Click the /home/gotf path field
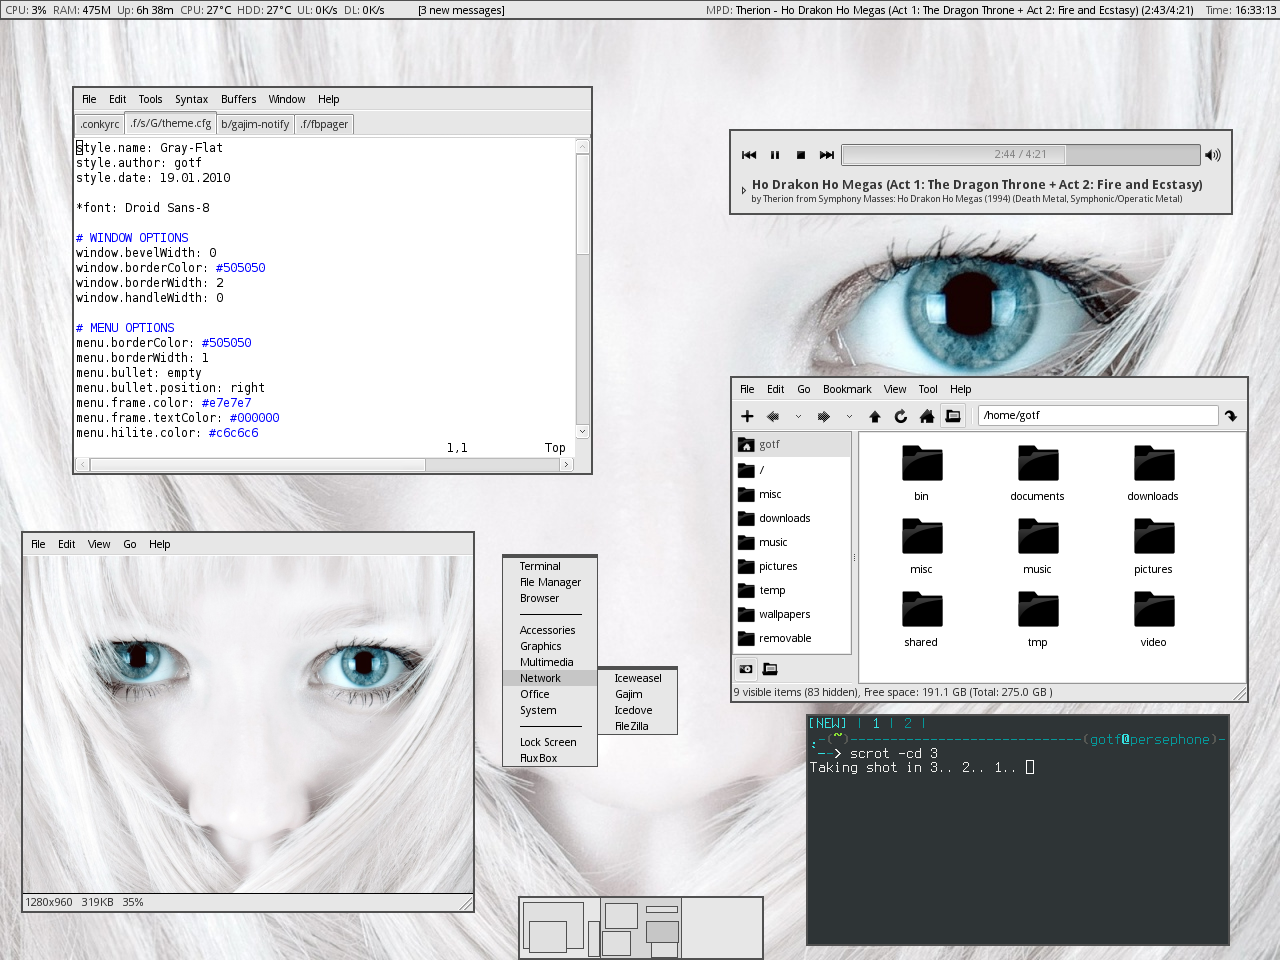The image size is (1280, 960). [1098, 415]
